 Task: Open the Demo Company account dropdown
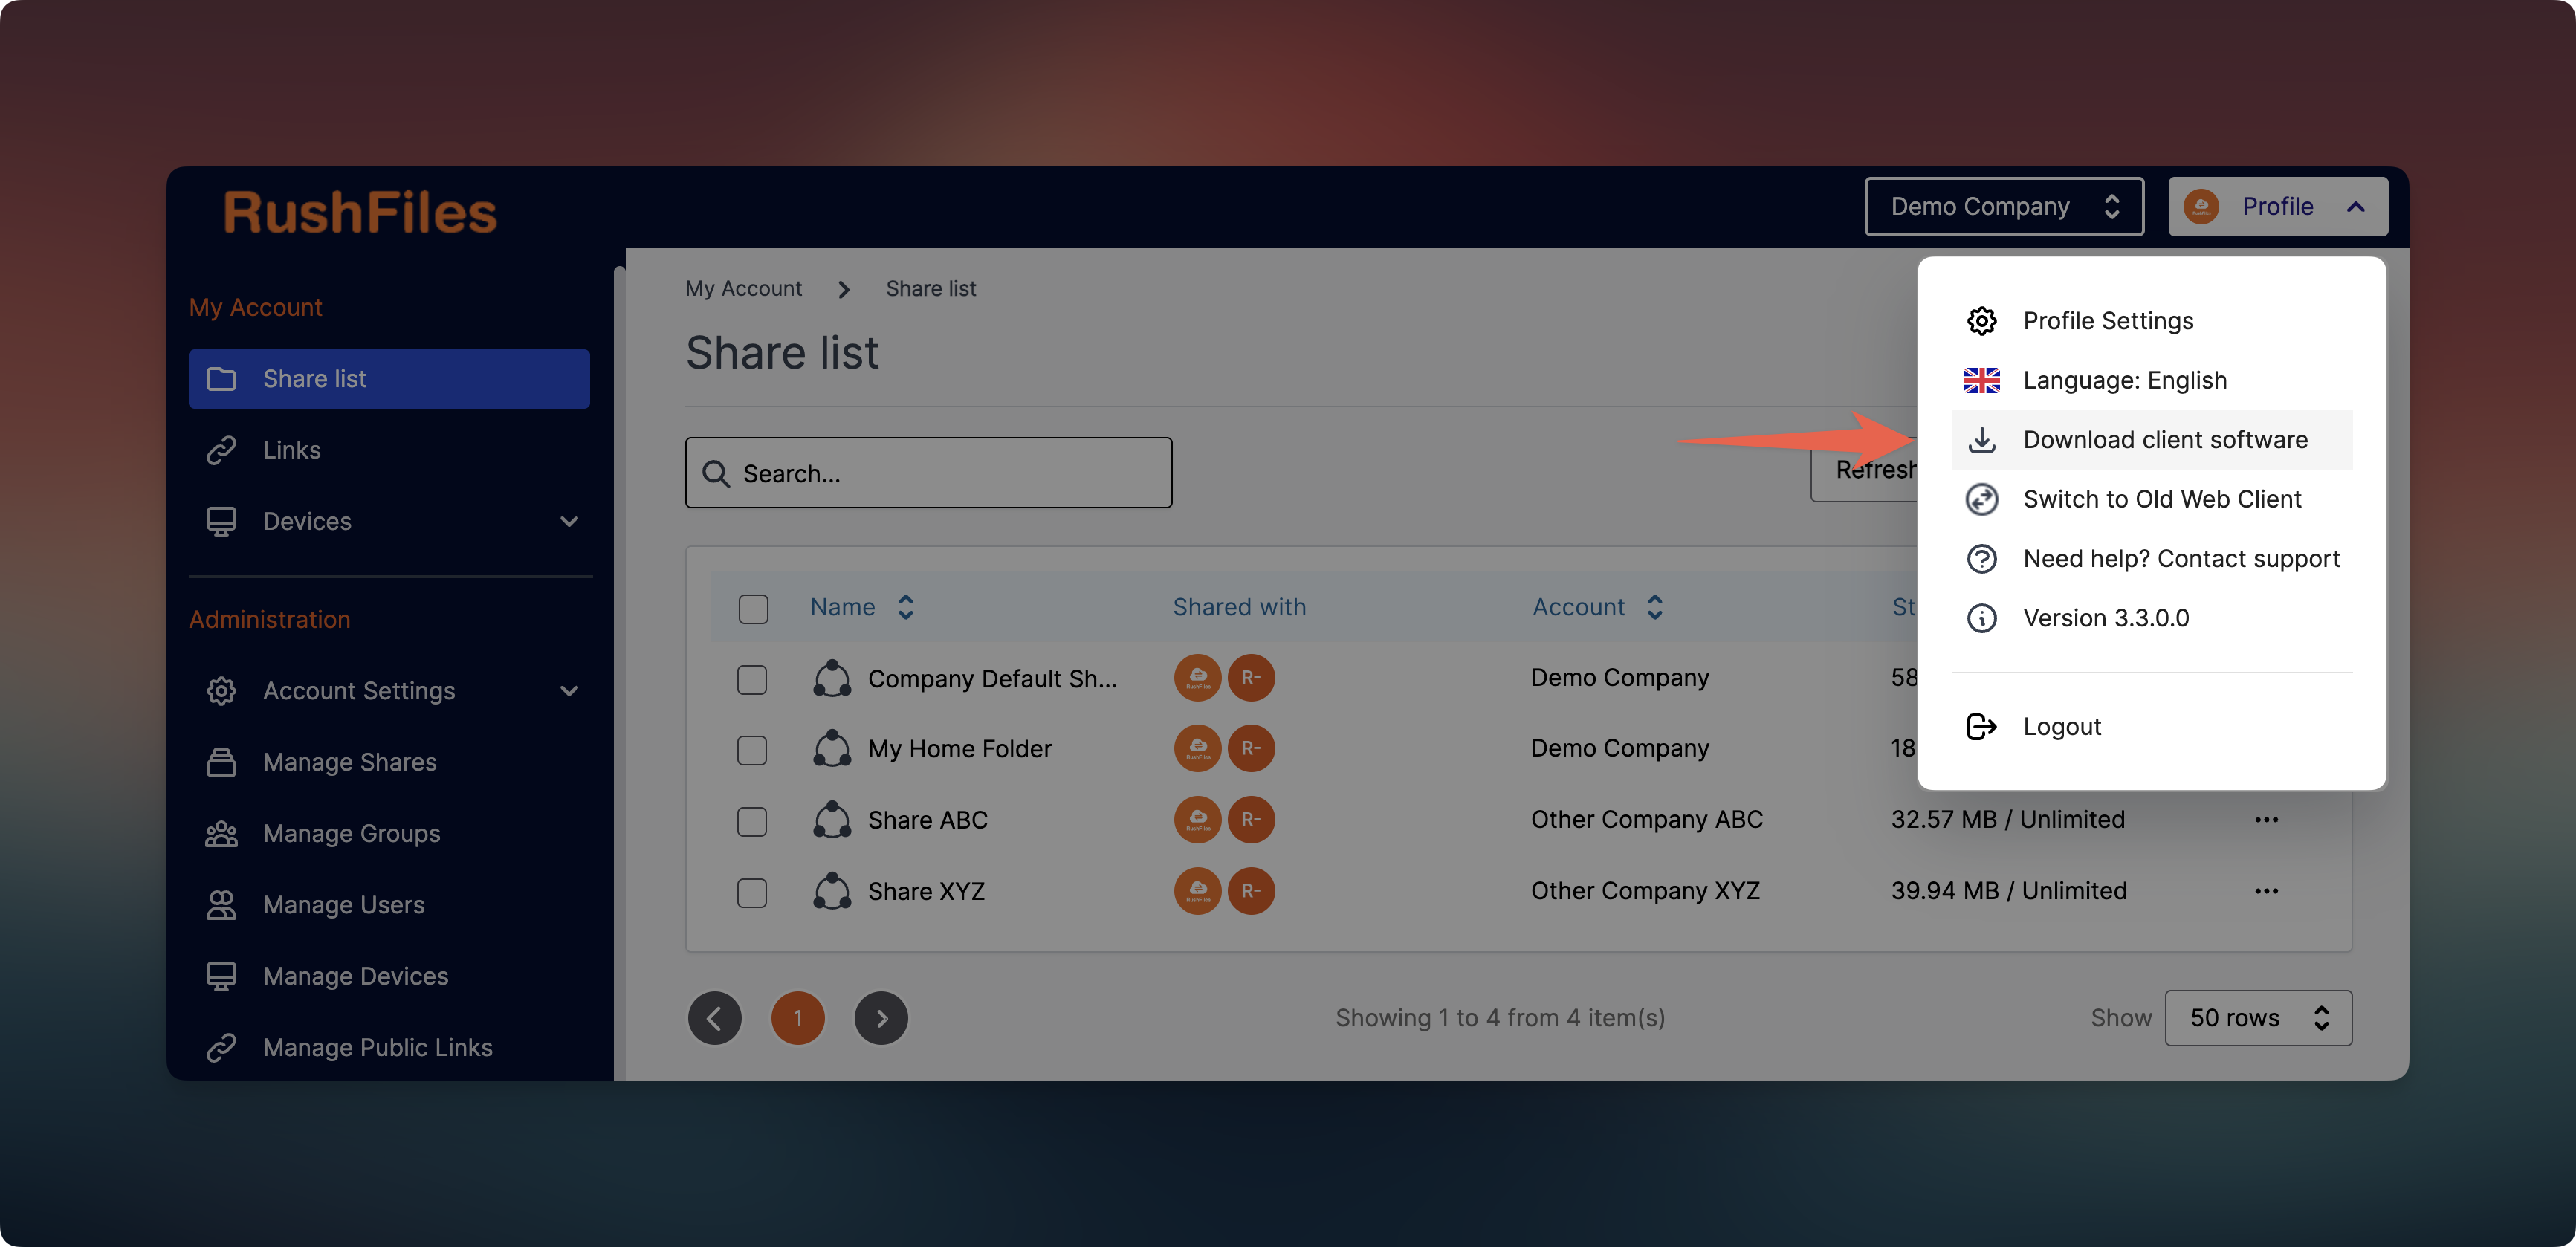pyautogui.click(x=2003, y=206)
